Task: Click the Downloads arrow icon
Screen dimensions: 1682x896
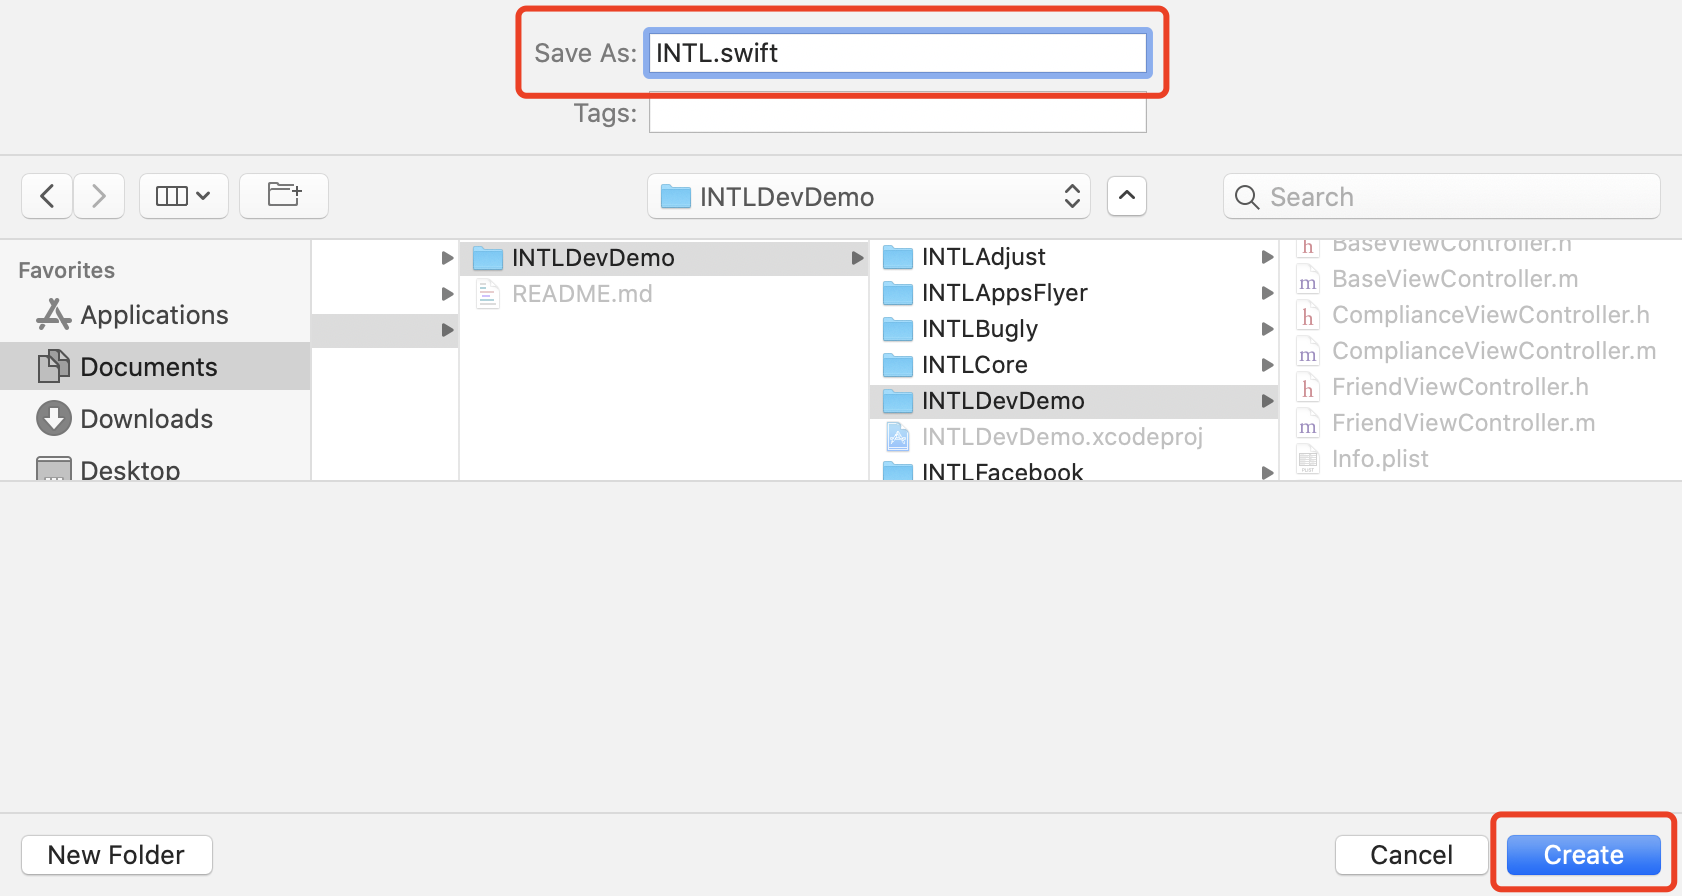Action: pos(54,418)
